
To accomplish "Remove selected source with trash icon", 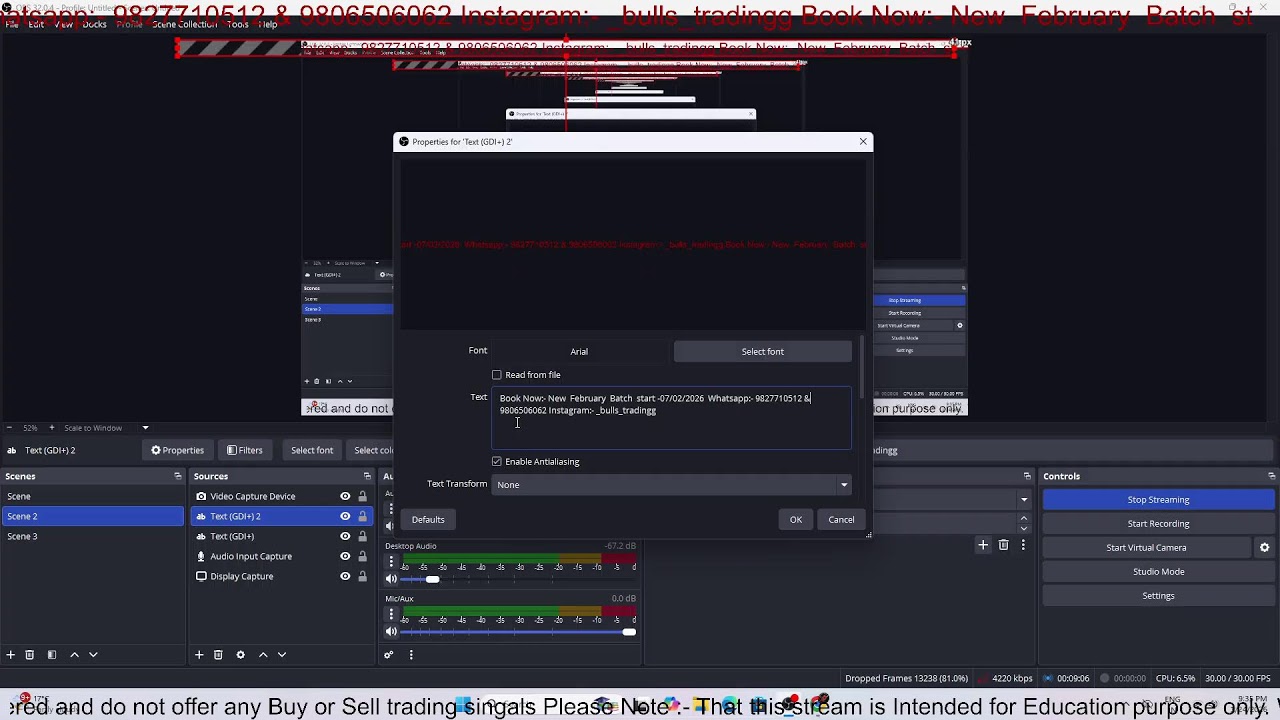I will (x=218, y=655).
